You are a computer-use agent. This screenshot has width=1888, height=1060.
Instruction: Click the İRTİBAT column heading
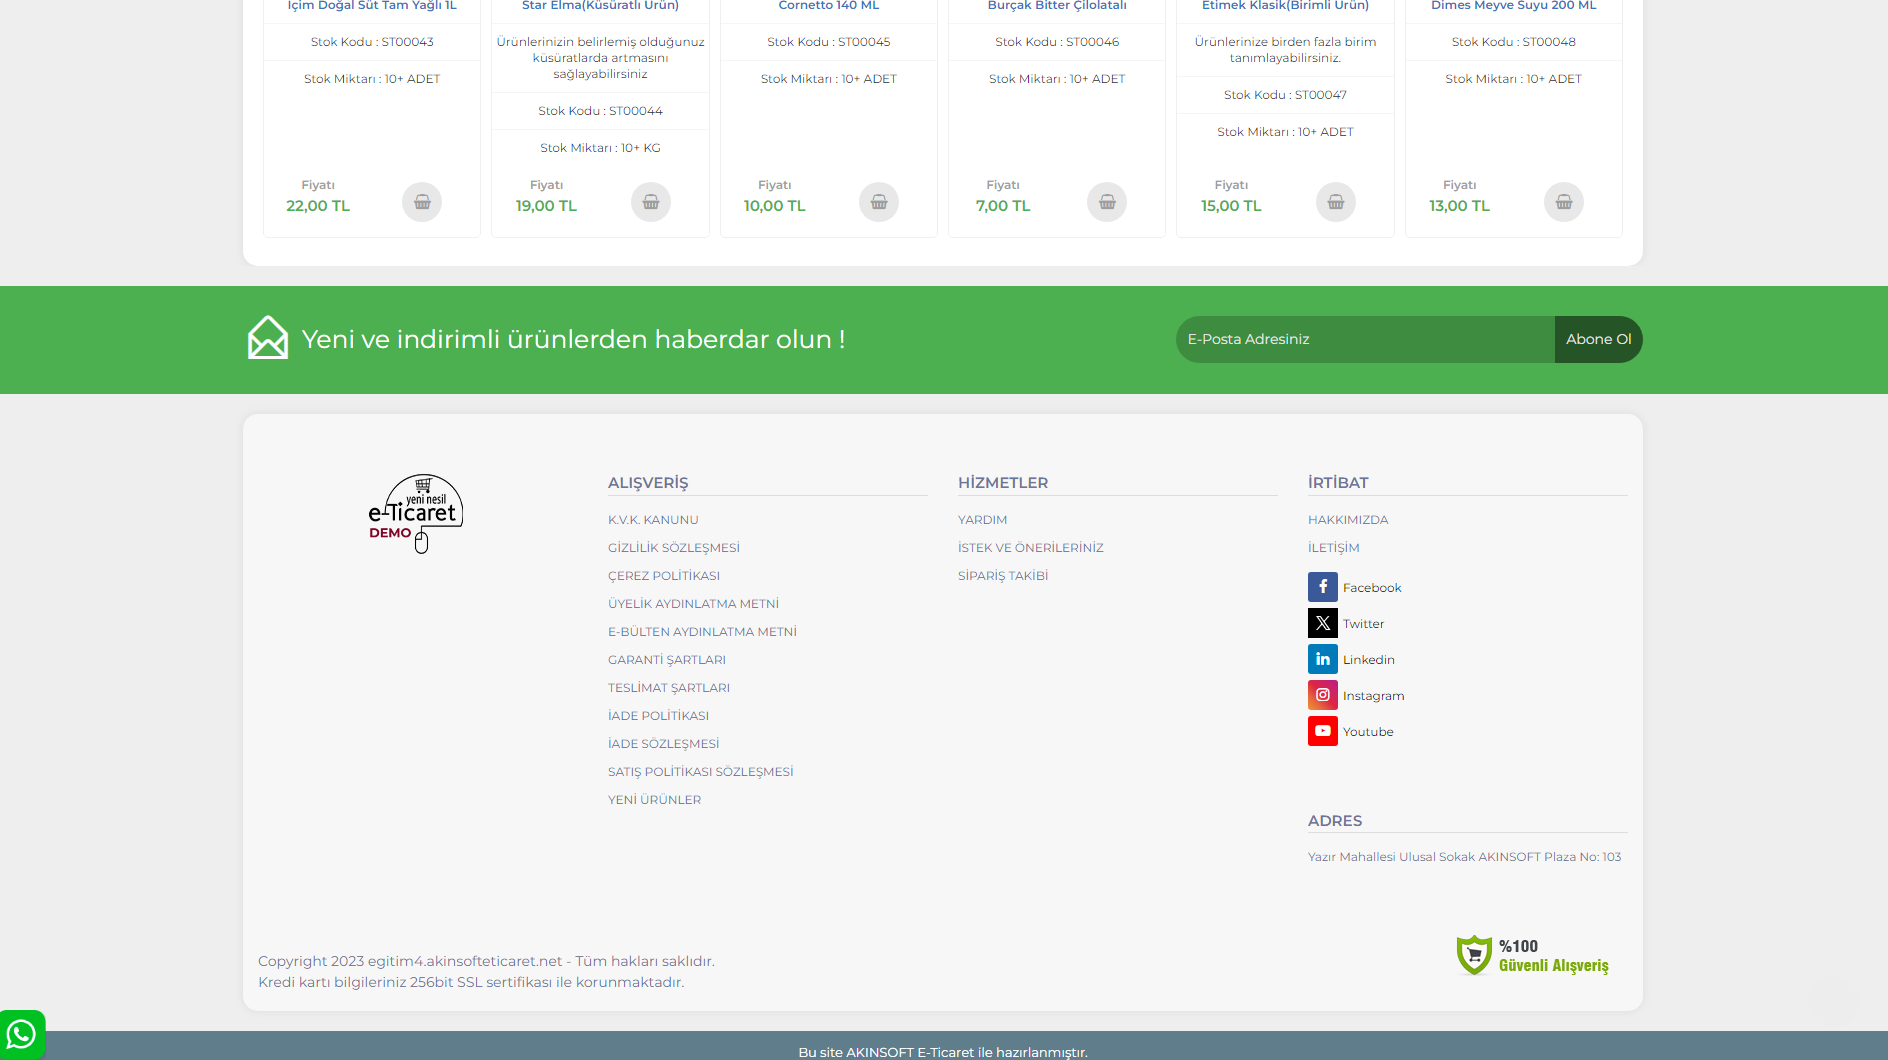(x=1338, y=483)
